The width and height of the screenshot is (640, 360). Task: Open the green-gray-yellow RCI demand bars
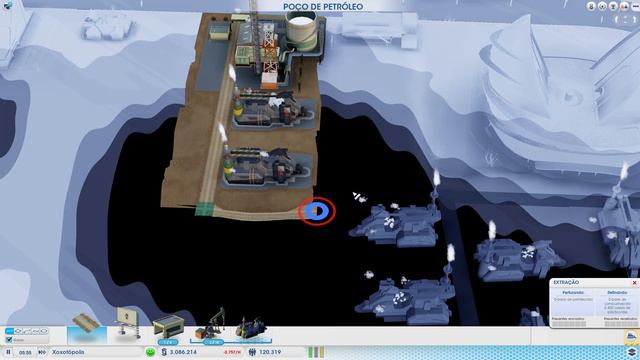316,352
